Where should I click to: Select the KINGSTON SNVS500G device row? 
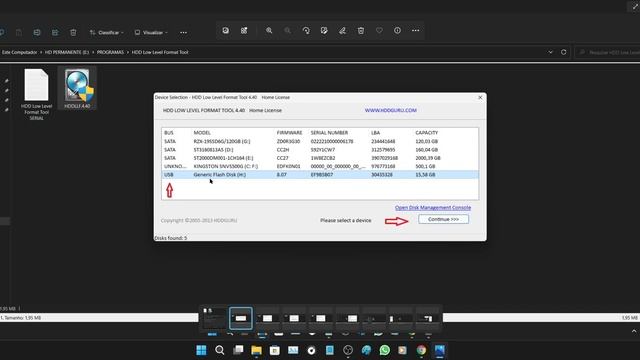coord(320,166)
